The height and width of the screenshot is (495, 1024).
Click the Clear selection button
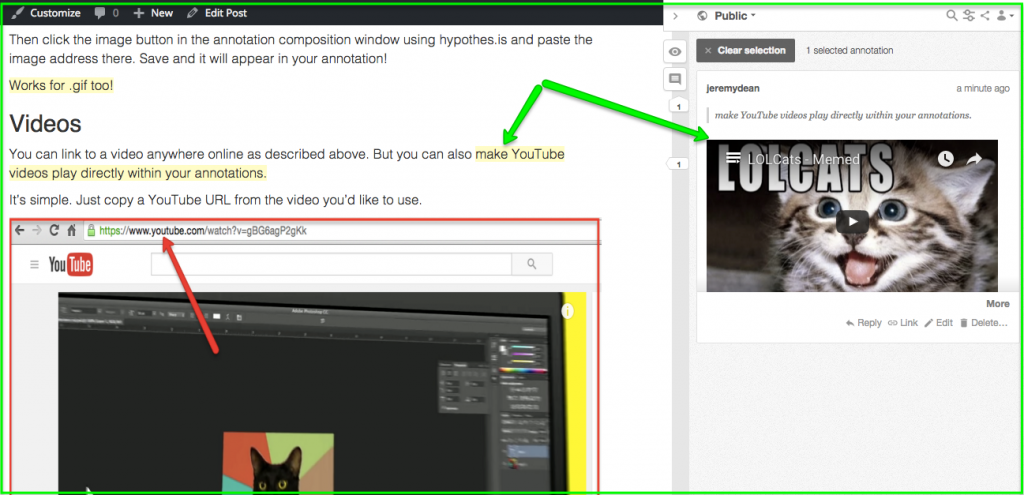coord(745,50)
